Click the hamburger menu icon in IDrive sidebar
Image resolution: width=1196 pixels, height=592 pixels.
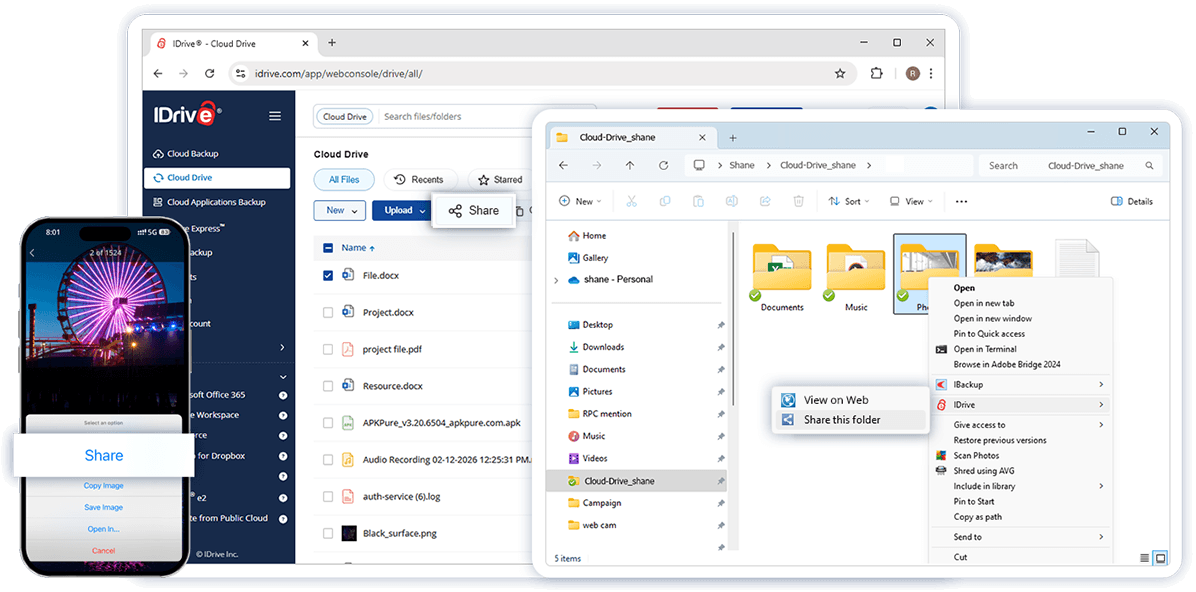click(275, 116)
